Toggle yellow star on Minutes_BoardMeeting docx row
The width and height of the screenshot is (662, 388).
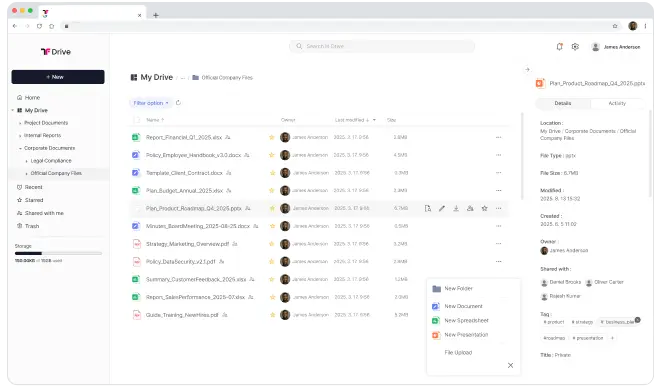[272, 226]
